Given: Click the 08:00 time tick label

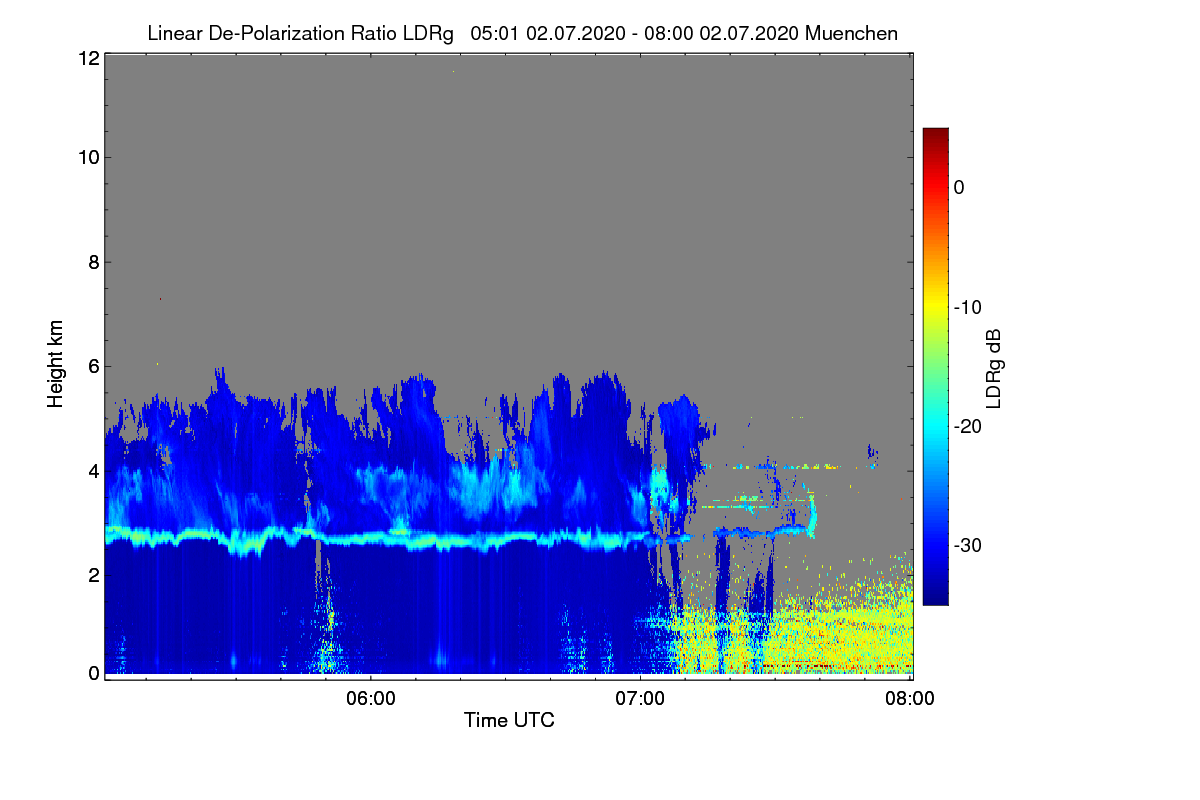Looking at the screenshot, I should click(x=909, y=699).
